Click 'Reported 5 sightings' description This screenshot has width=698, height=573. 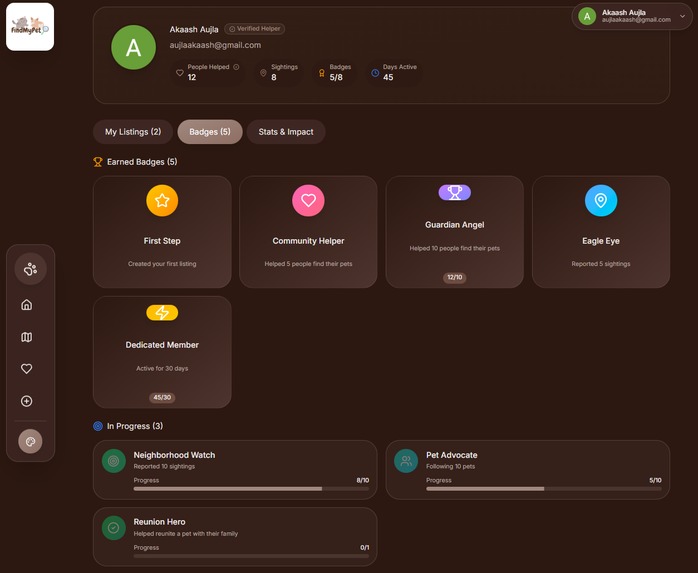click(601, 264)
